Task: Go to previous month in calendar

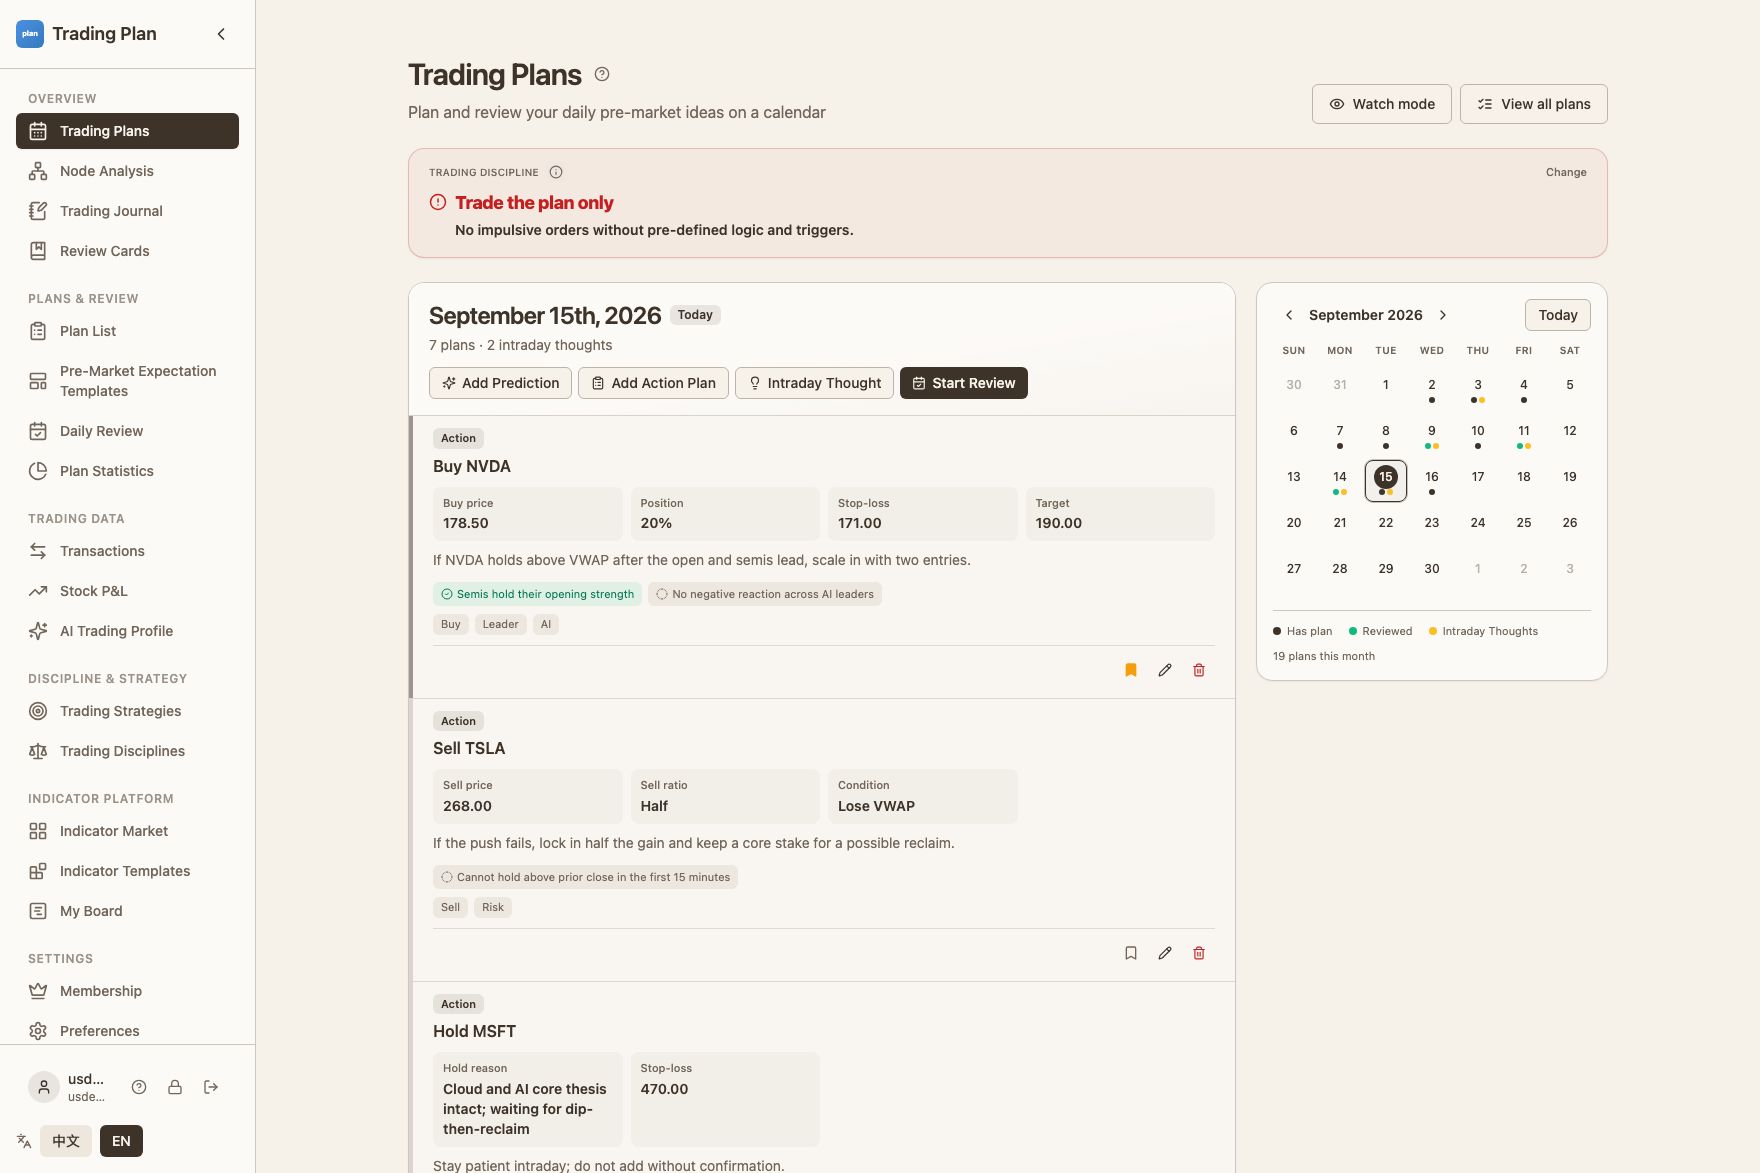Action: [x=1289, y=315]
